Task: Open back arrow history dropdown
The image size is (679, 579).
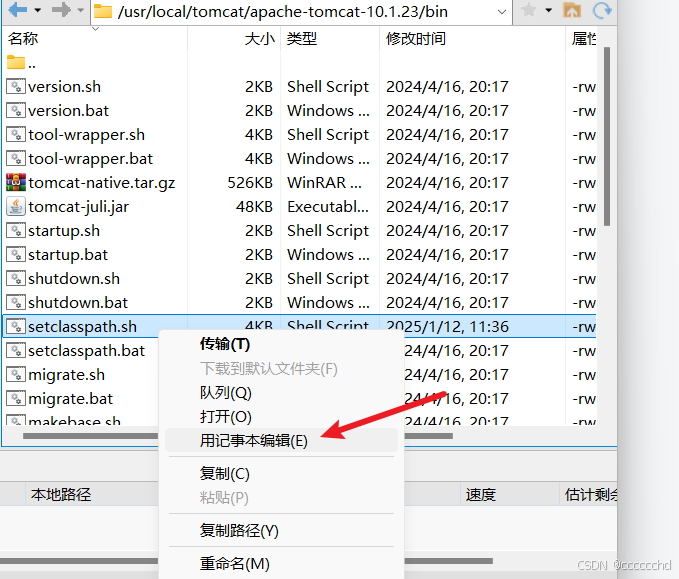Action: point(38,10)
